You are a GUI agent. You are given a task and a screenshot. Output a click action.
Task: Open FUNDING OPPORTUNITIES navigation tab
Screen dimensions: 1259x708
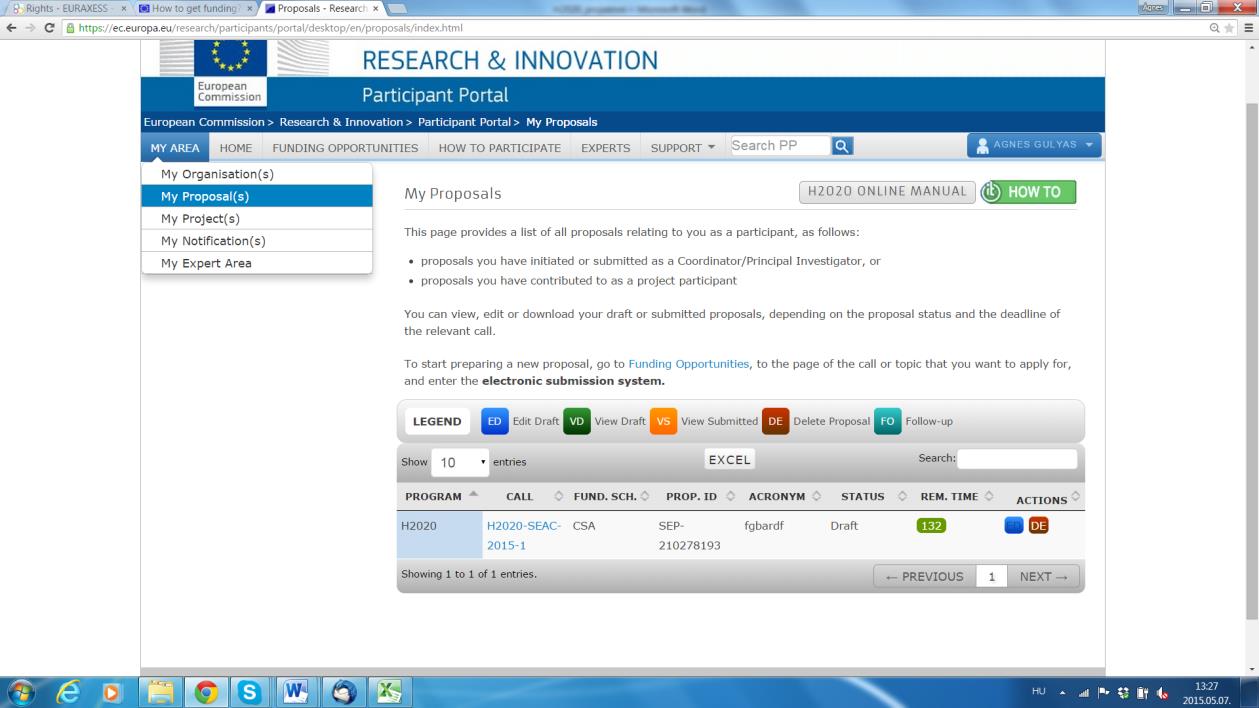(345, 148)
